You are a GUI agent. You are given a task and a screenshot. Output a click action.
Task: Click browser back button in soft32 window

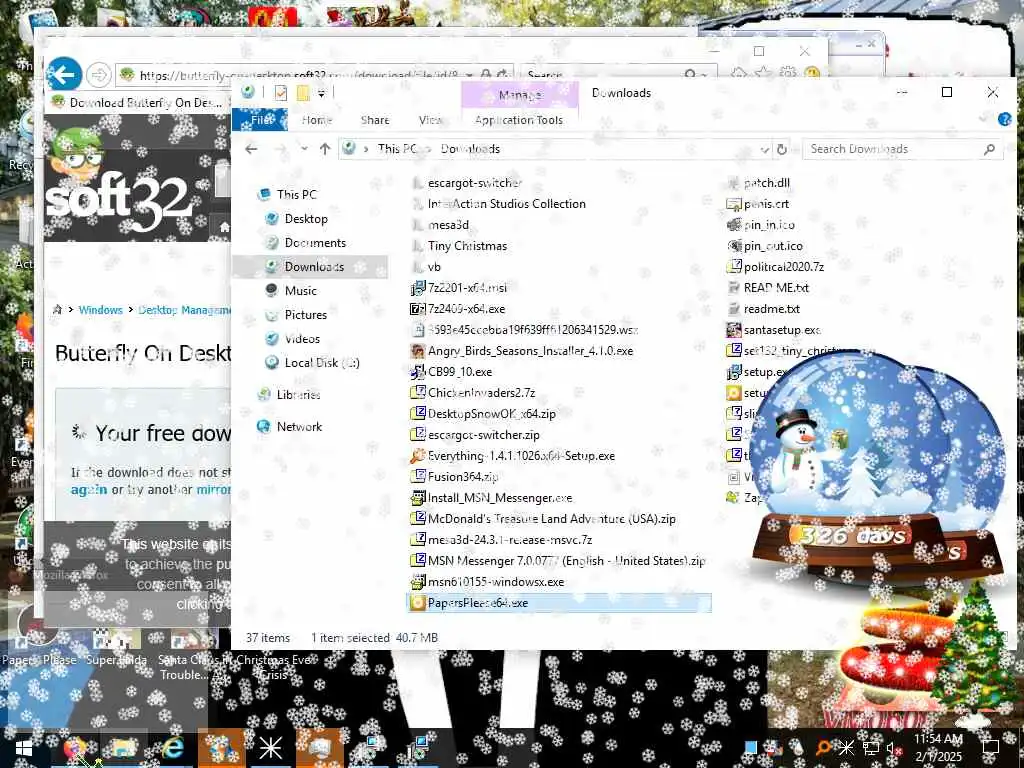click(x=64, y=75)
